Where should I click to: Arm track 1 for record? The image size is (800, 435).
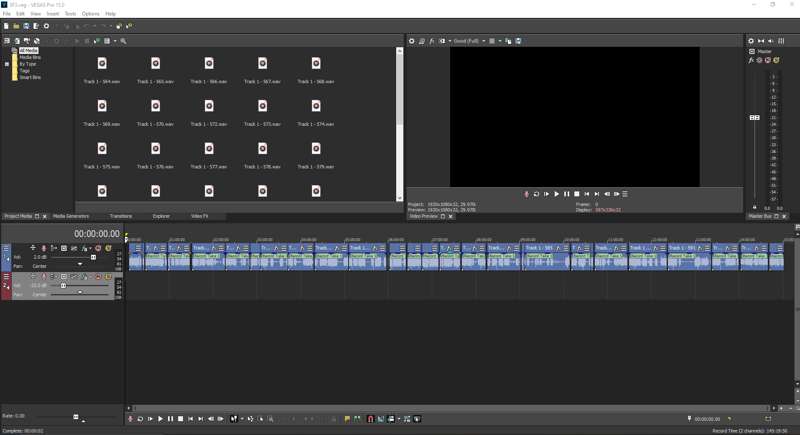43,248
